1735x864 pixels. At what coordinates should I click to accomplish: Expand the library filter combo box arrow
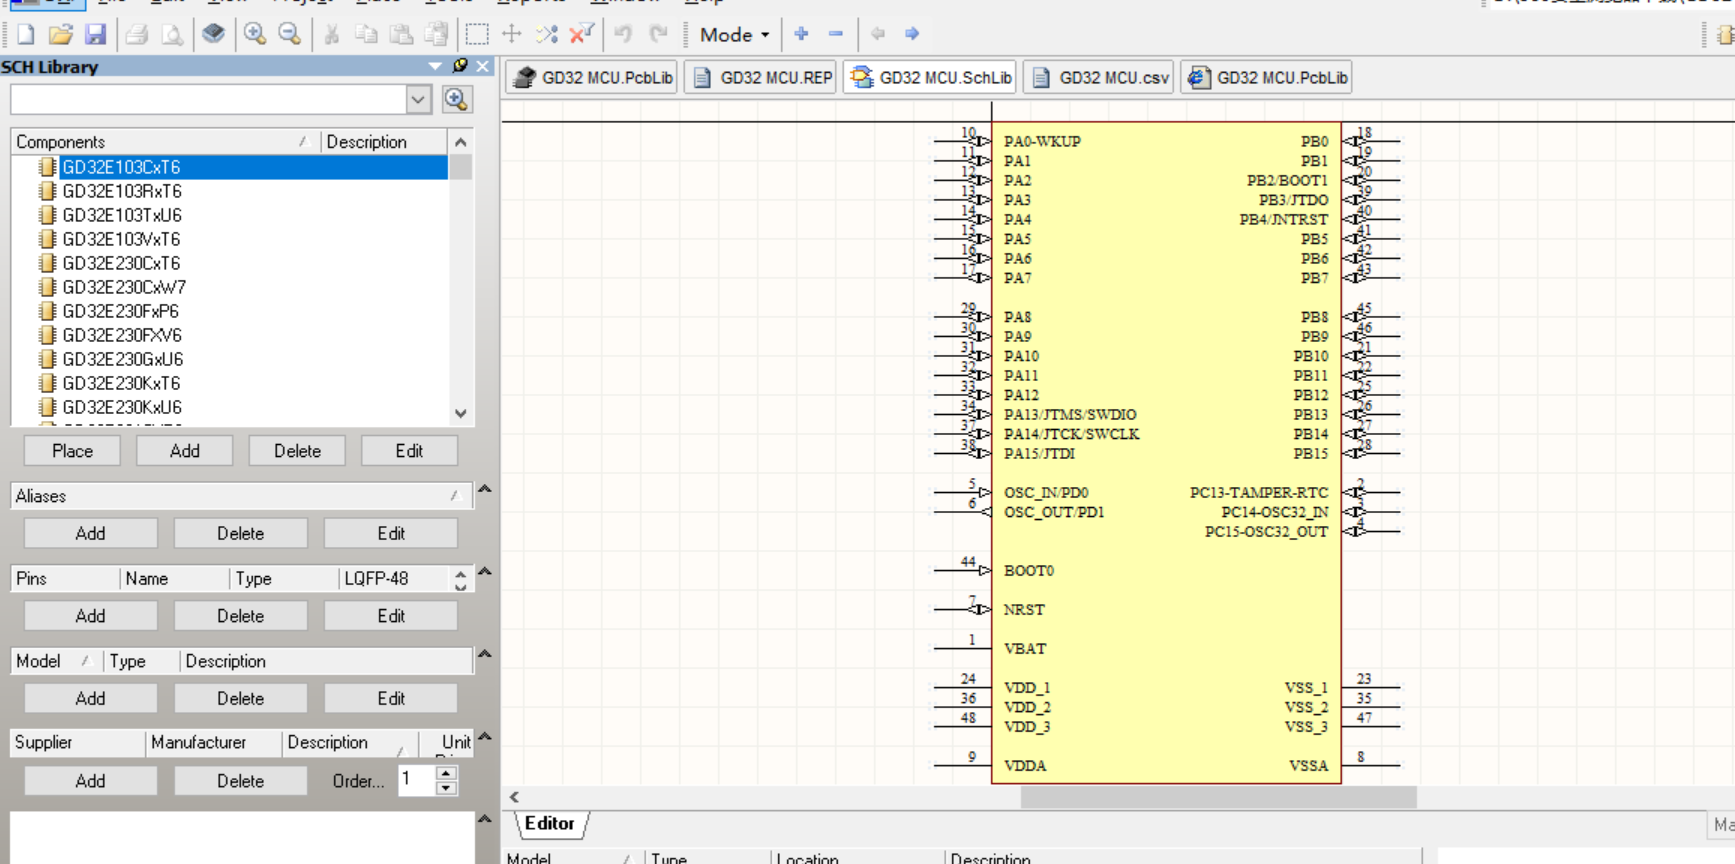click(418, 99)
